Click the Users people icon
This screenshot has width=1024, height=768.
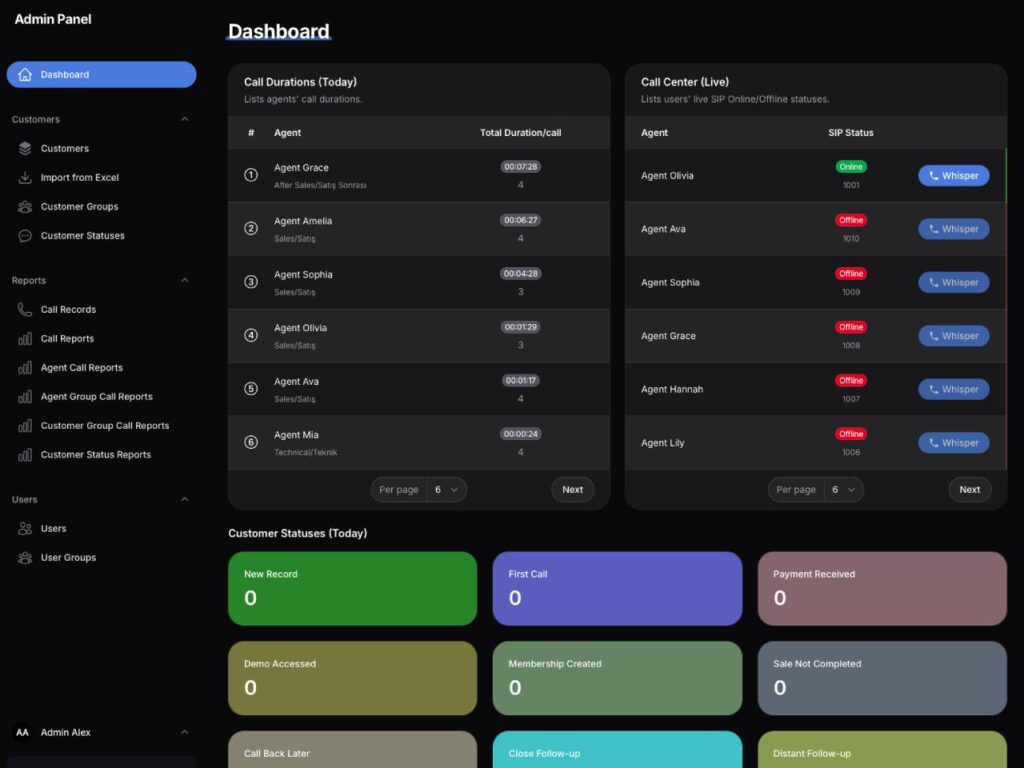25,528
